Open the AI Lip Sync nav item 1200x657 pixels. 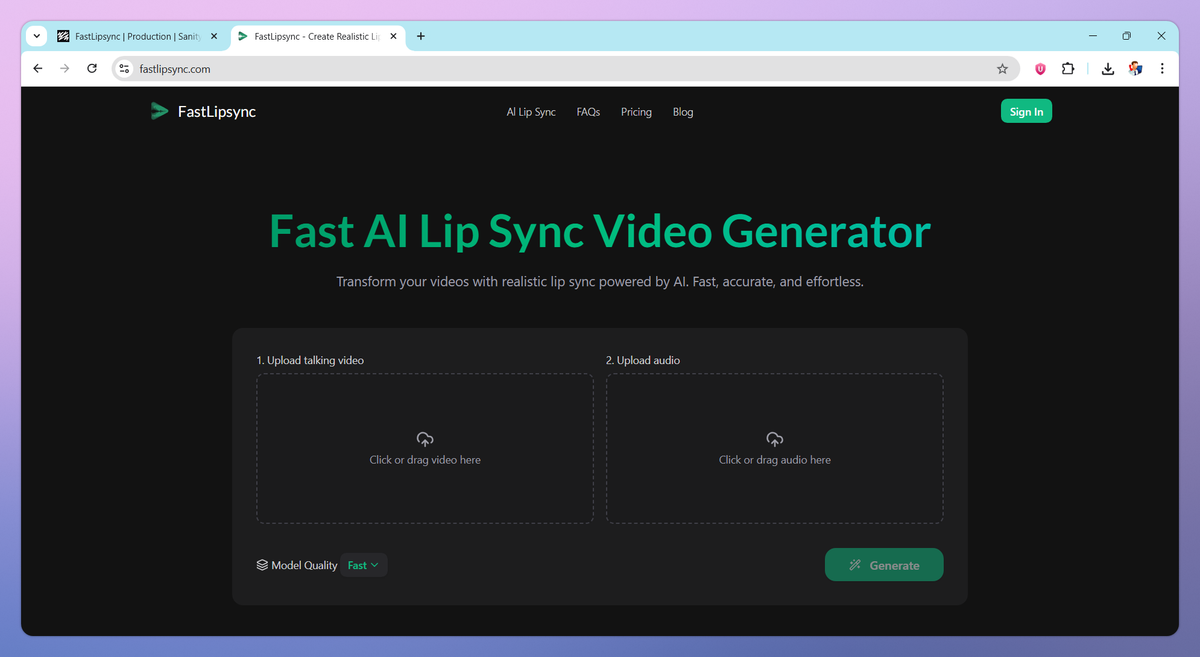(531, 112)
